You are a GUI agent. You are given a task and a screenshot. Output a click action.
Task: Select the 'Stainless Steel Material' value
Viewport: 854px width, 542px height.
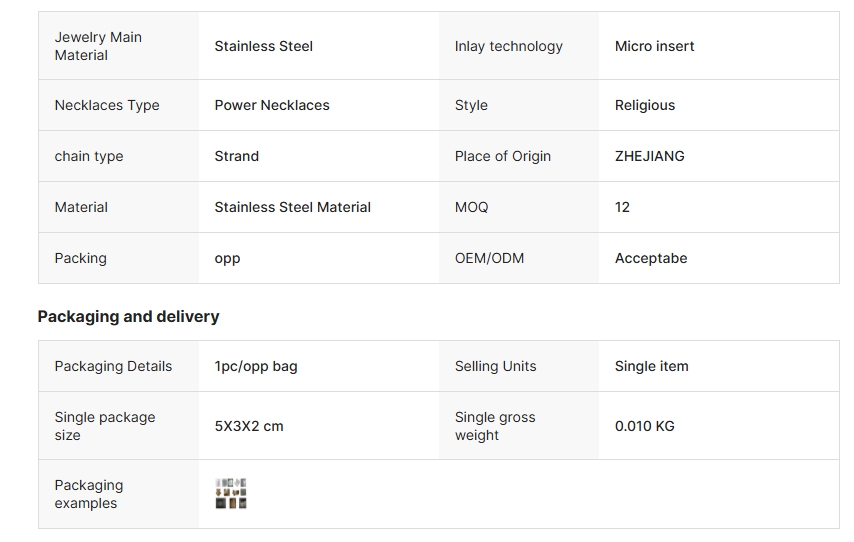(292, 207)
